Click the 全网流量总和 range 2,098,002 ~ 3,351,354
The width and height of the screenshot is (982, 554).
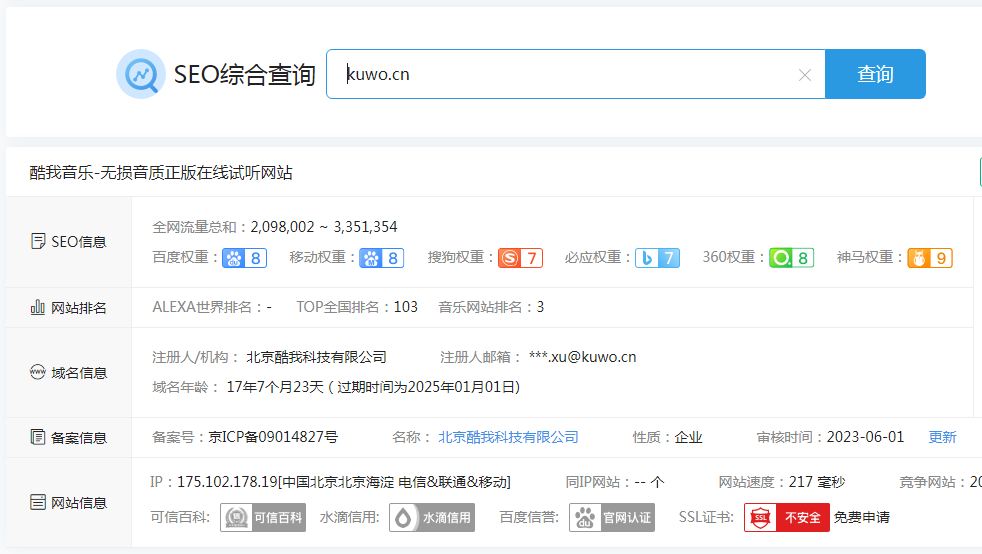(324, 227)
